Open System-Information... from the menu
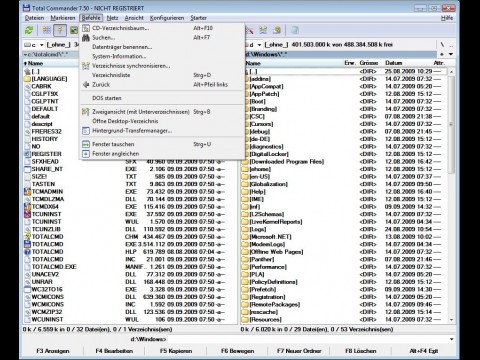The height and width of the screenshot is (360, 480). coord(162,56)
